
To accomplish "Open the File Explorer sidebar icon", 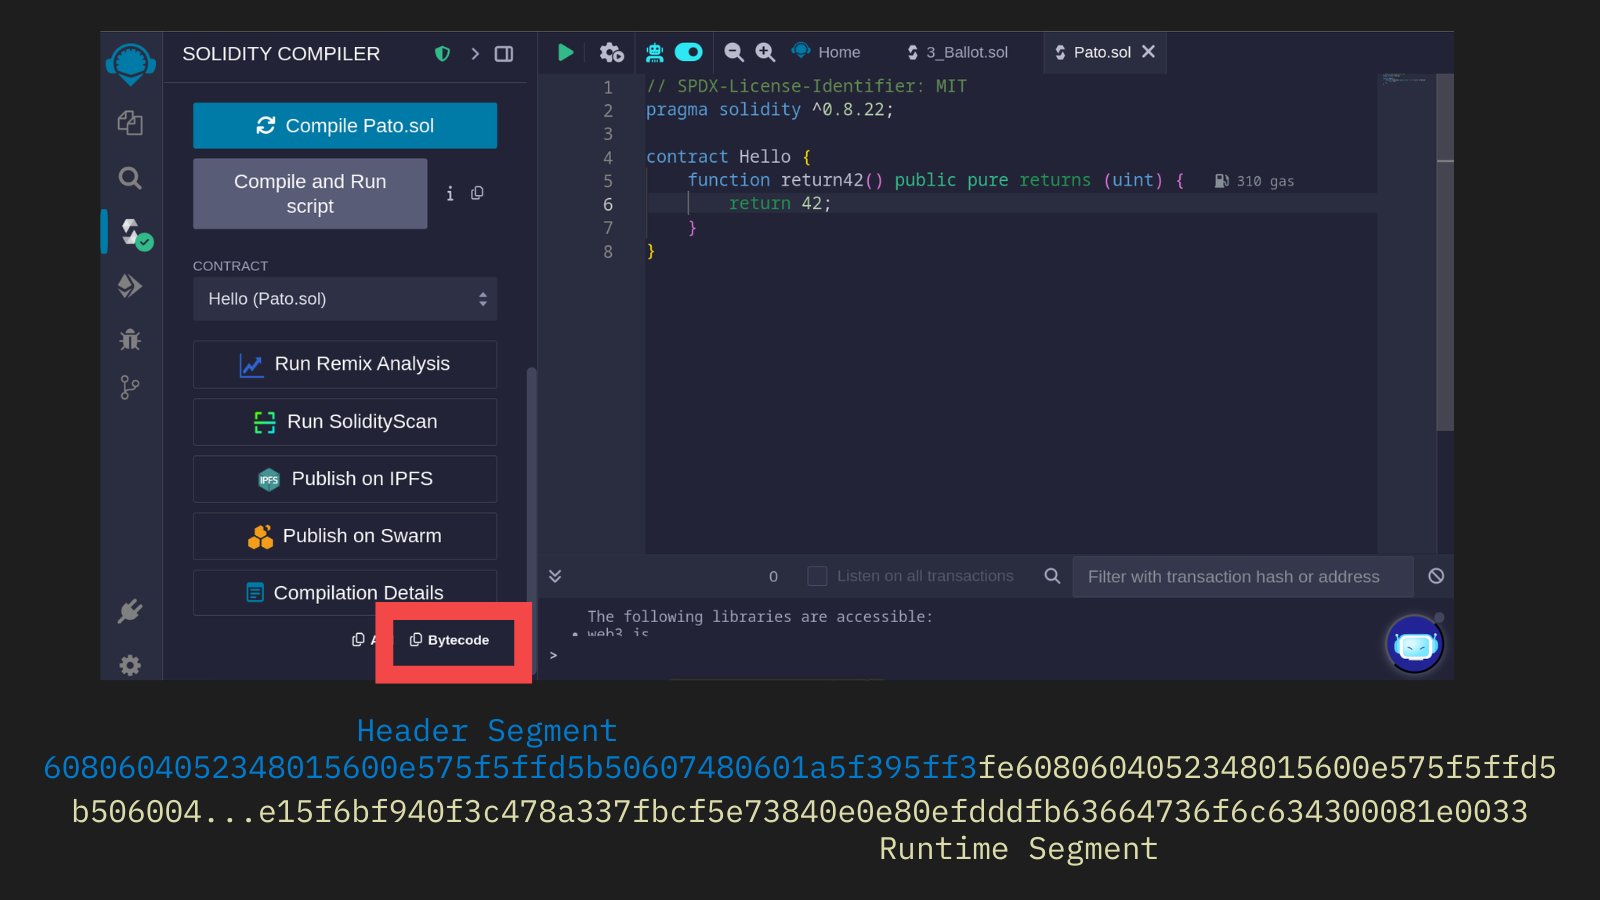I will (130, 123).
